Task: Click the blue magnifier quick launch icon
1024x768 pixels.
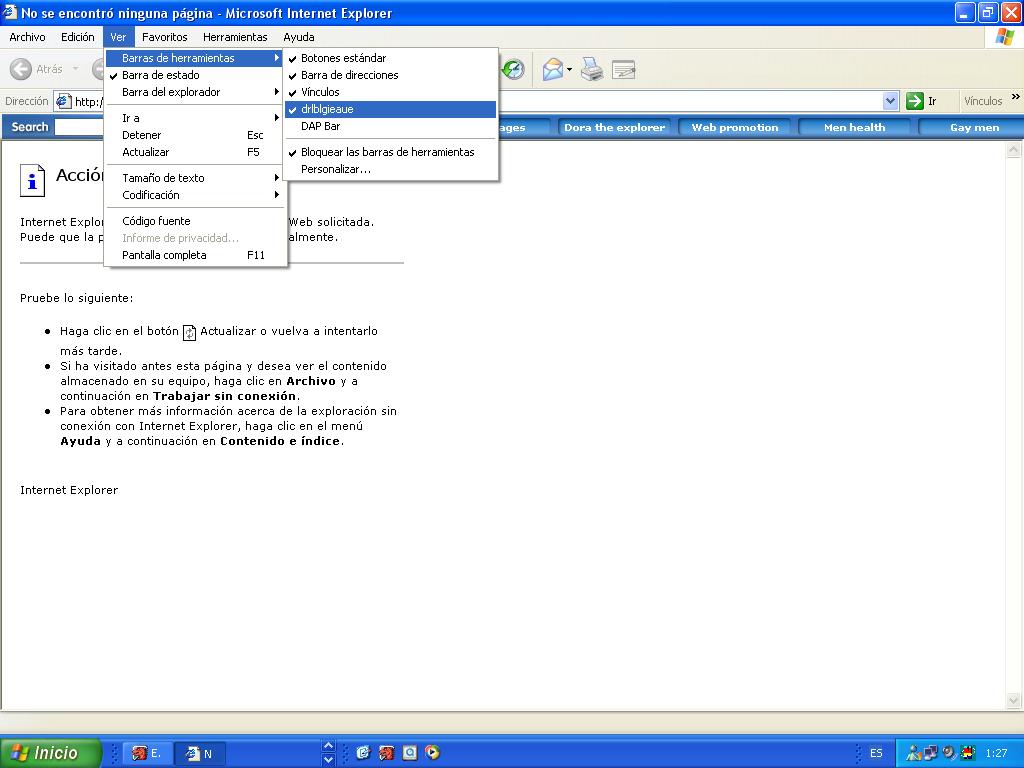Action: coord(409,753)
